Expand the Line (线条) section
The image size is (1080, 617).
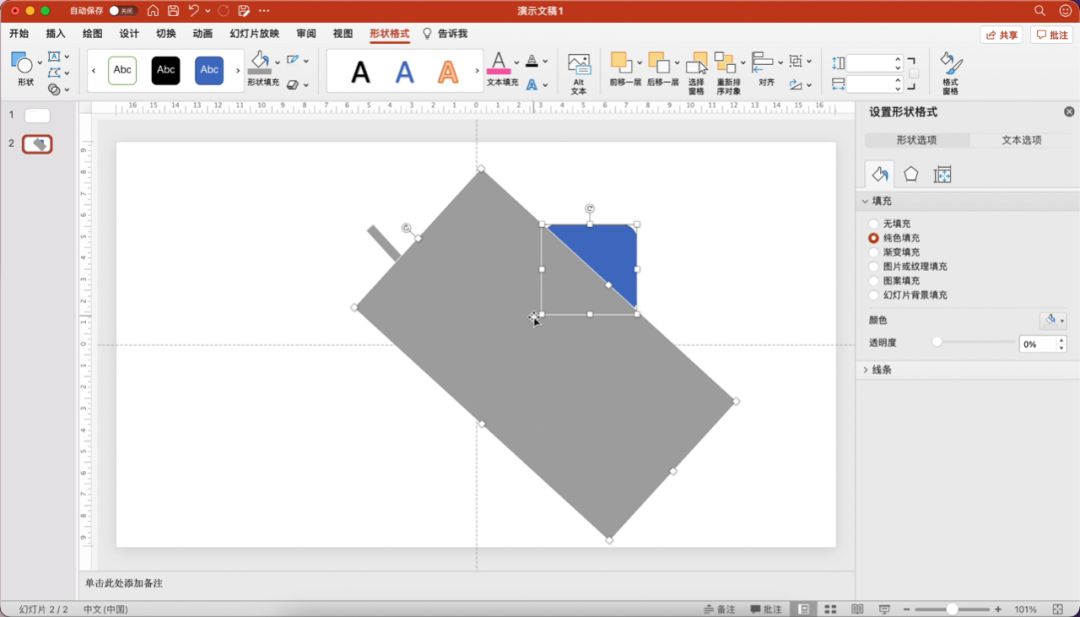tap(880, 370)
